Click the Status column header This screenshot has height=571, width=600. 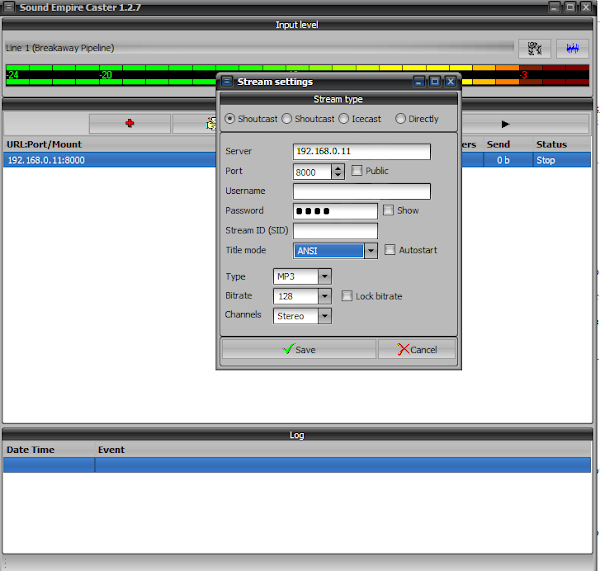(x=551, y=144)
